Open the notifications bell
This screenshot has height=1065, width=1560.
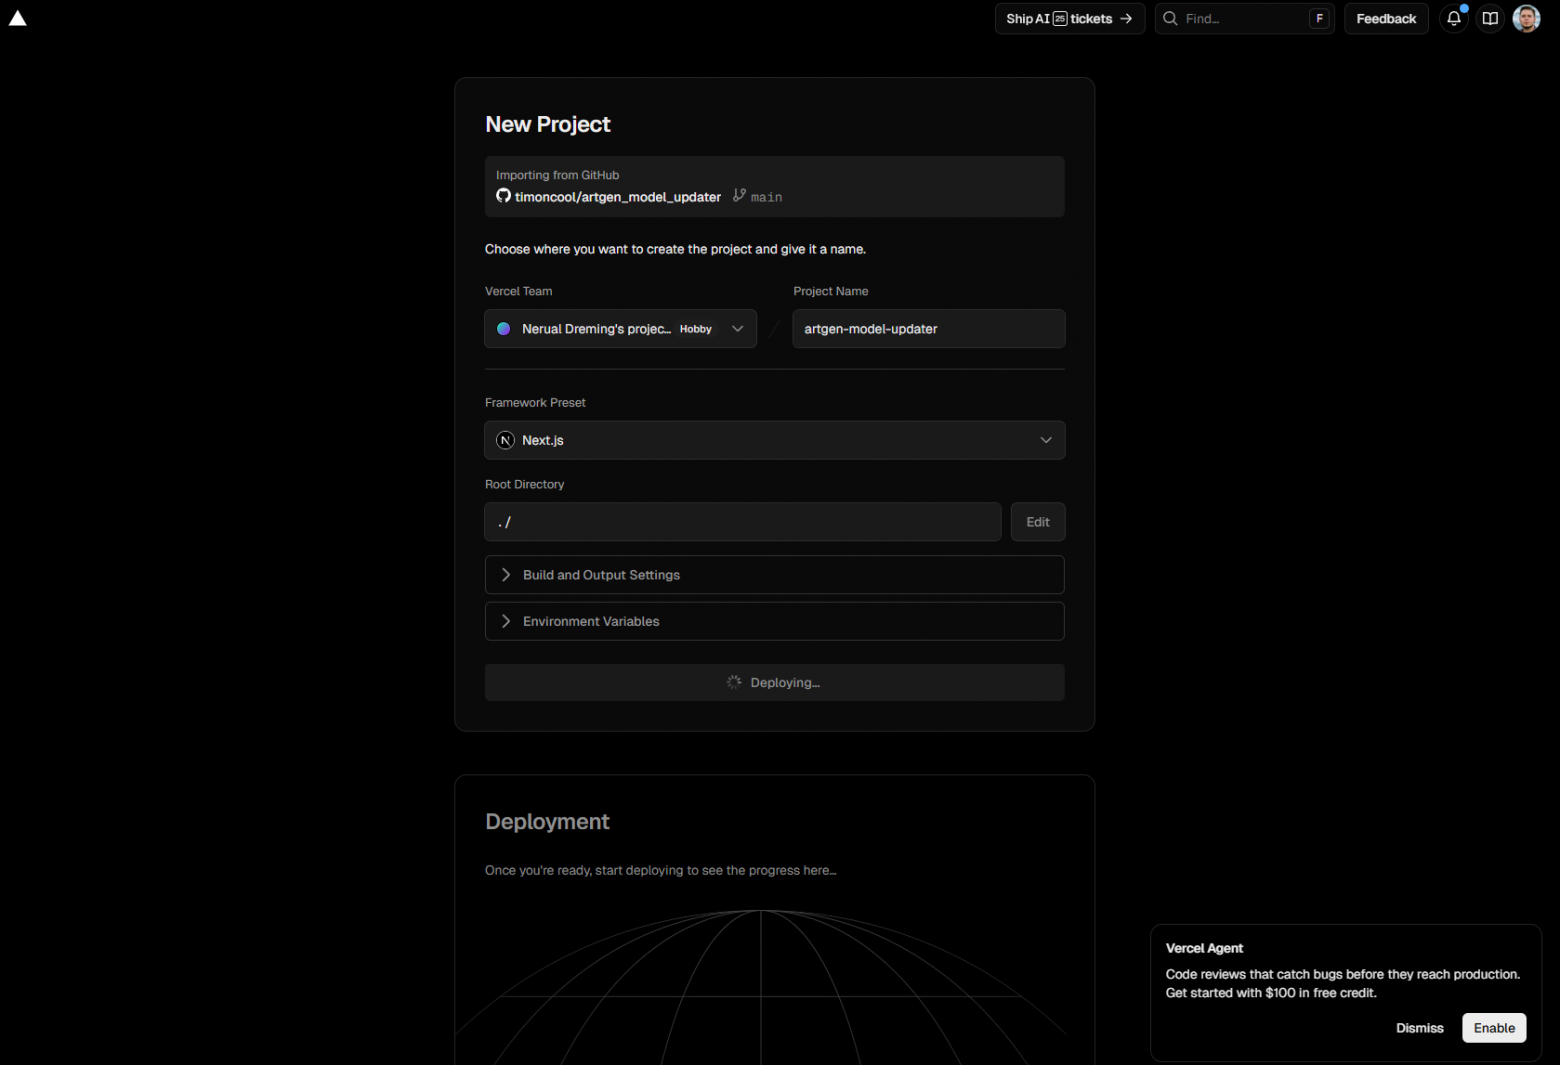(1454, 19)
